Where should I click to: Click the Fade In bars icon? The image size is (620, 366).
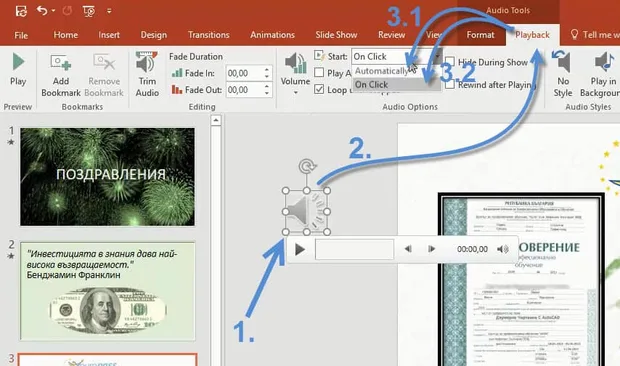(177, 73)
